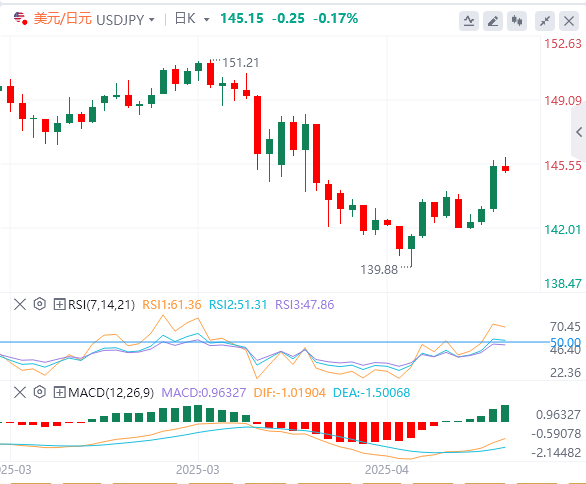The width and height of the screenshot is (586, 484).
Task: Select the 日K period label
Action: [185, 18]
